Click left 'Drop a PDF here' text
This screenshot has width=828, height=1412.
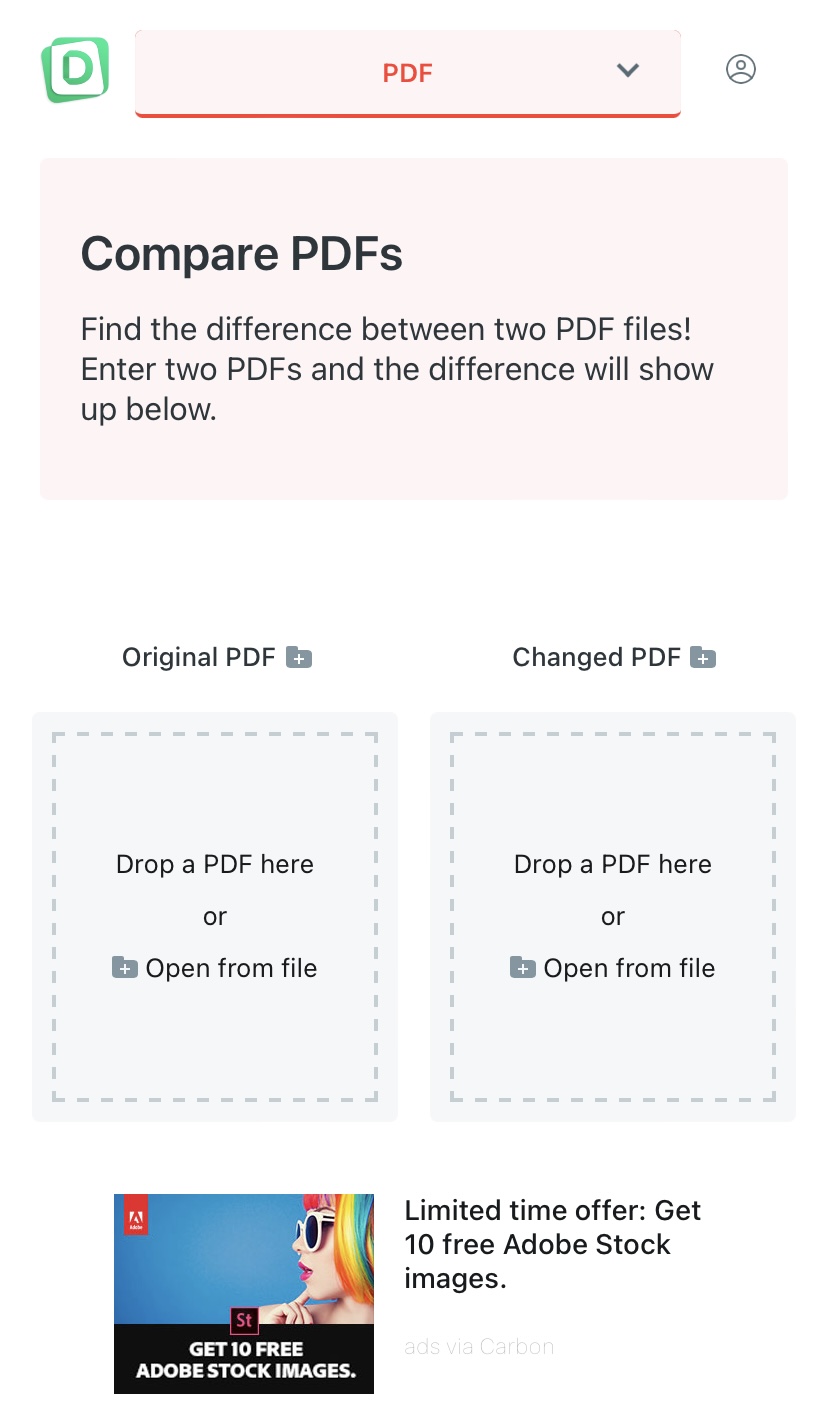215,864
